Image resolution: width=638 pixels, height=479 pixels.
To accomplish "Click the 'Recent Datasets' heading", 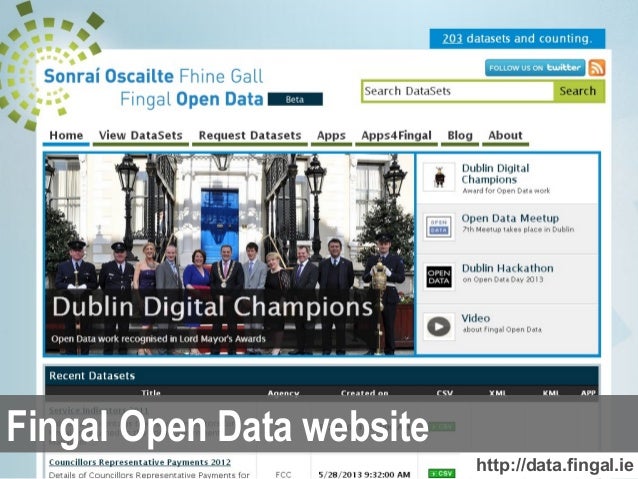I will pos(92,376).
